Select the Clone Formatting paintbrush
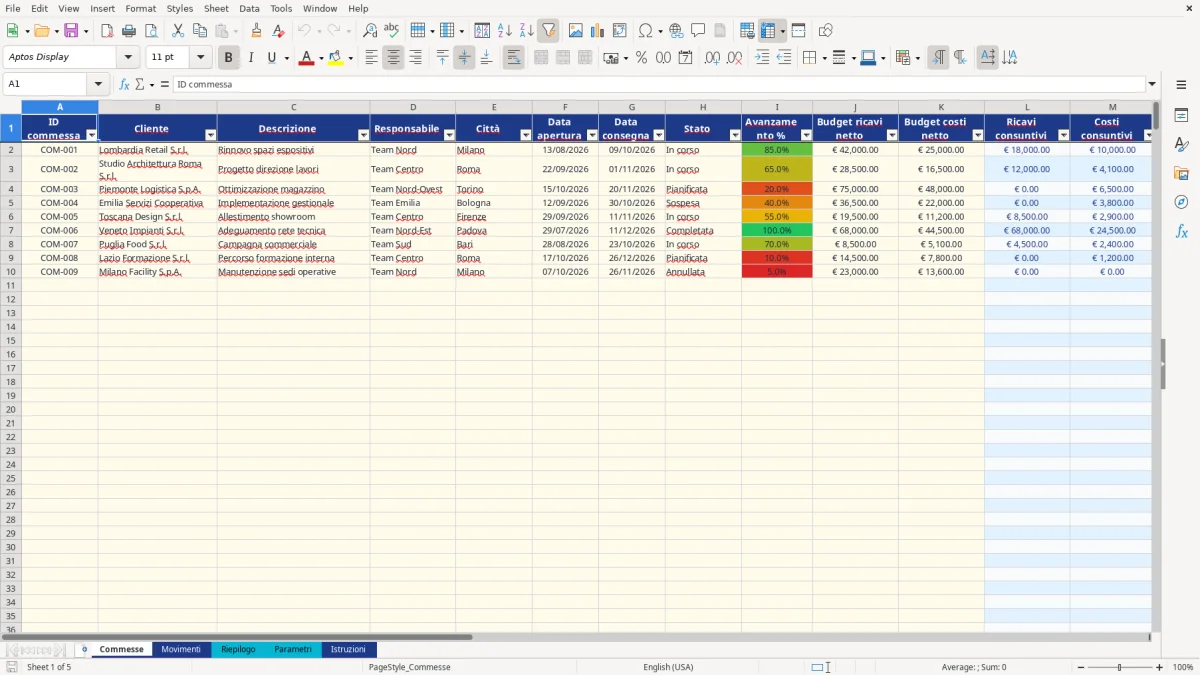Image resolution: width=1200 pixels, height=675 pixels. coord(256,31)
